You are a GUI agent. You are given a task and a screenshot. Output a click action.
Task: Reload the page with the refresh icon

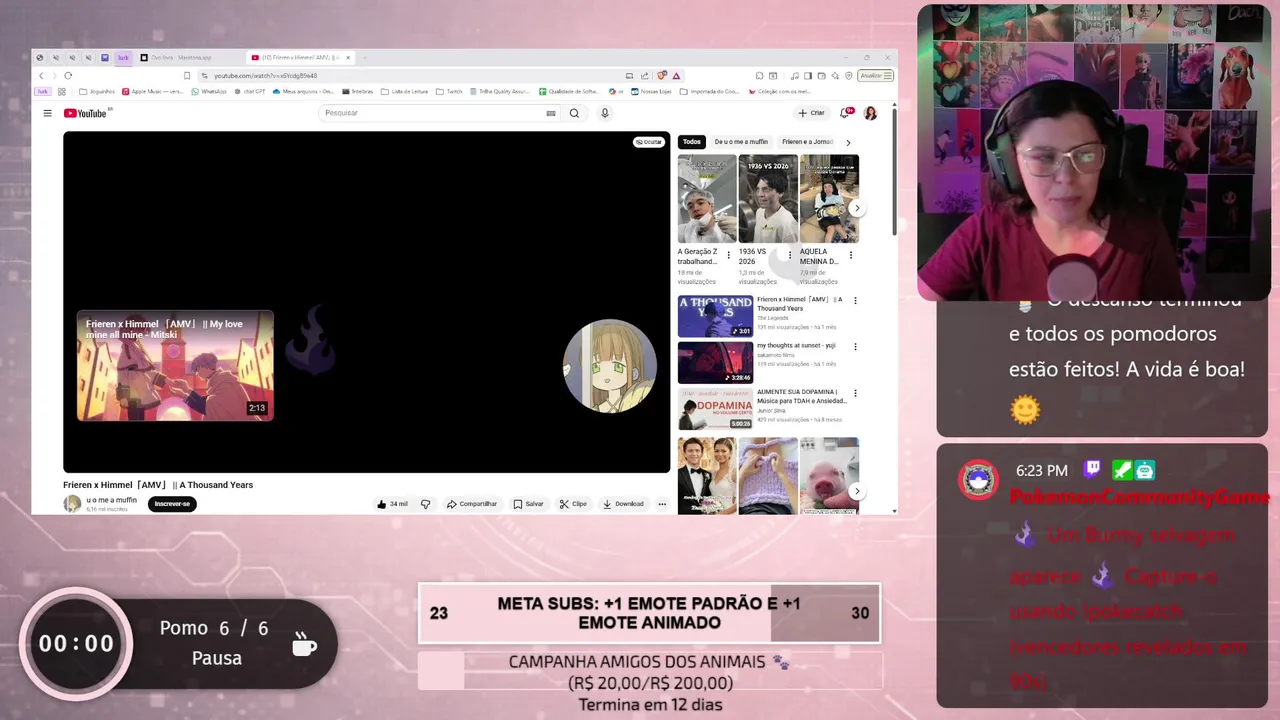[68, 75]
